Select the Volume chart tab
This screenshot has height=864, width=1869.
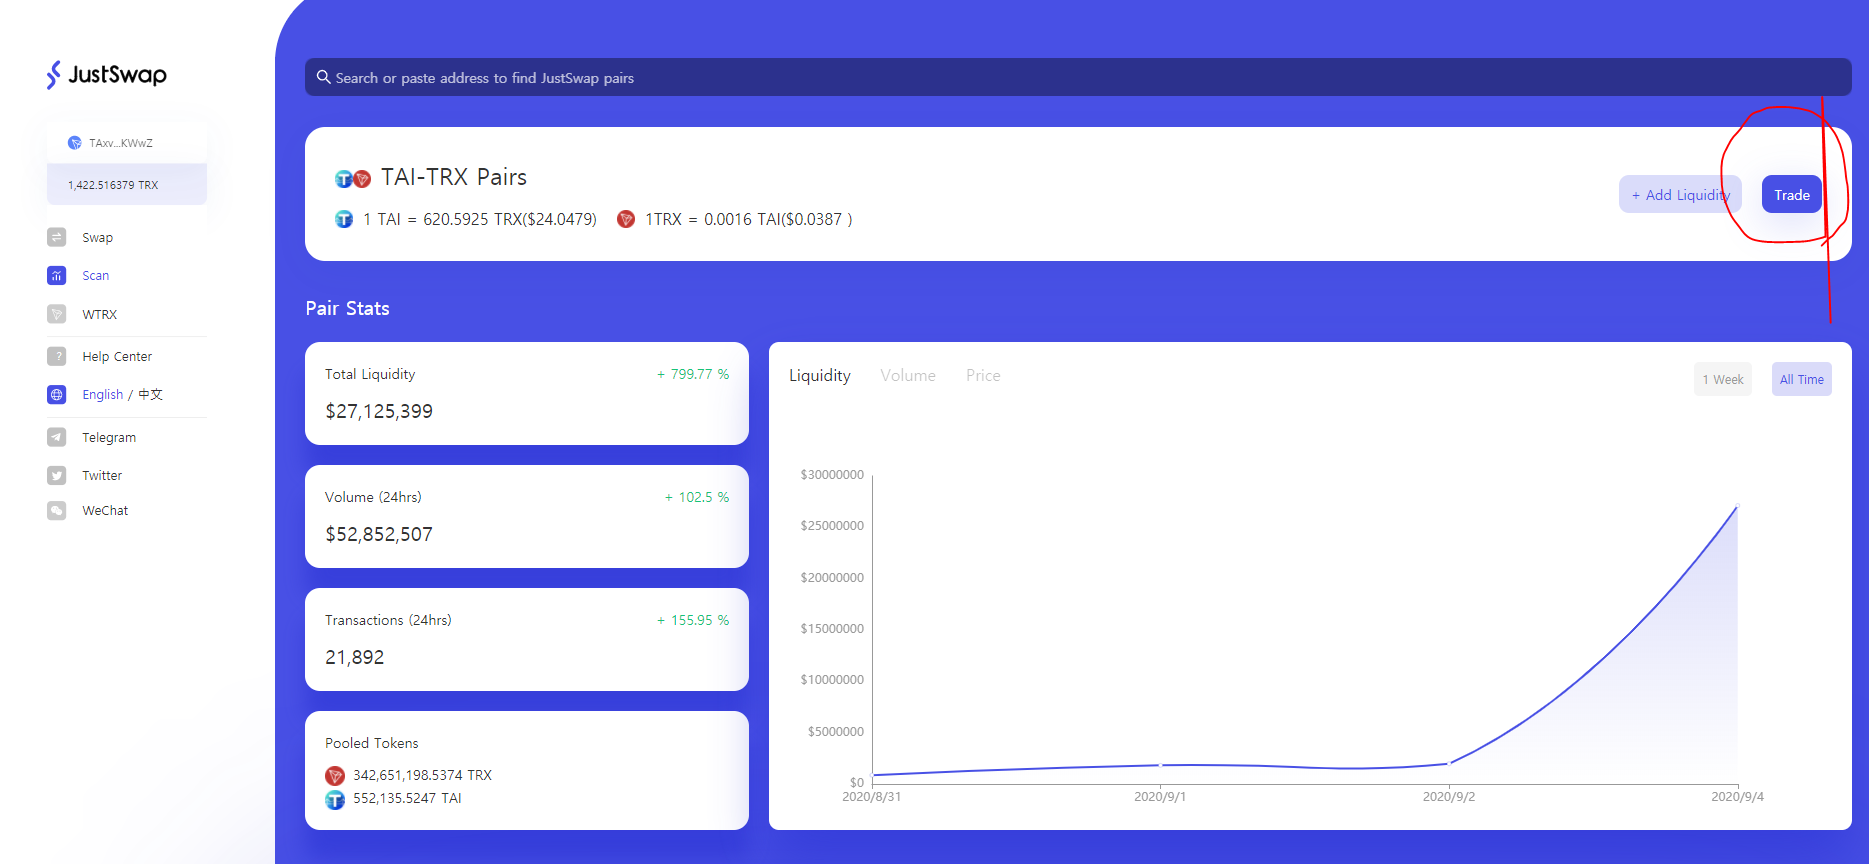point(908,376)
